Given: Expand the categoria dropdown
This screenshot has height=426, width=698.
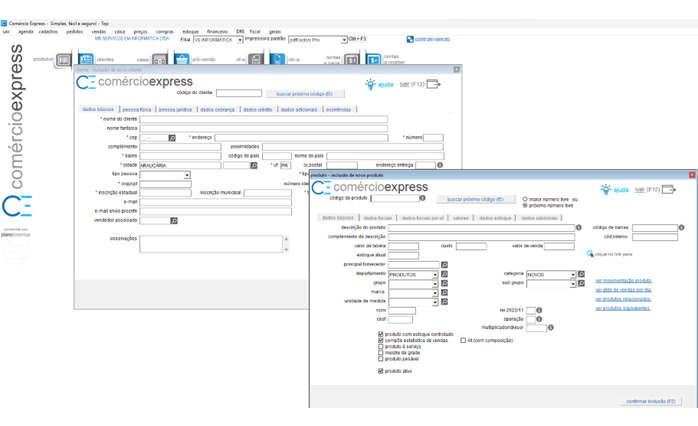Looking at the screenshot, I should pyautogui.click(x=573, y=275).
